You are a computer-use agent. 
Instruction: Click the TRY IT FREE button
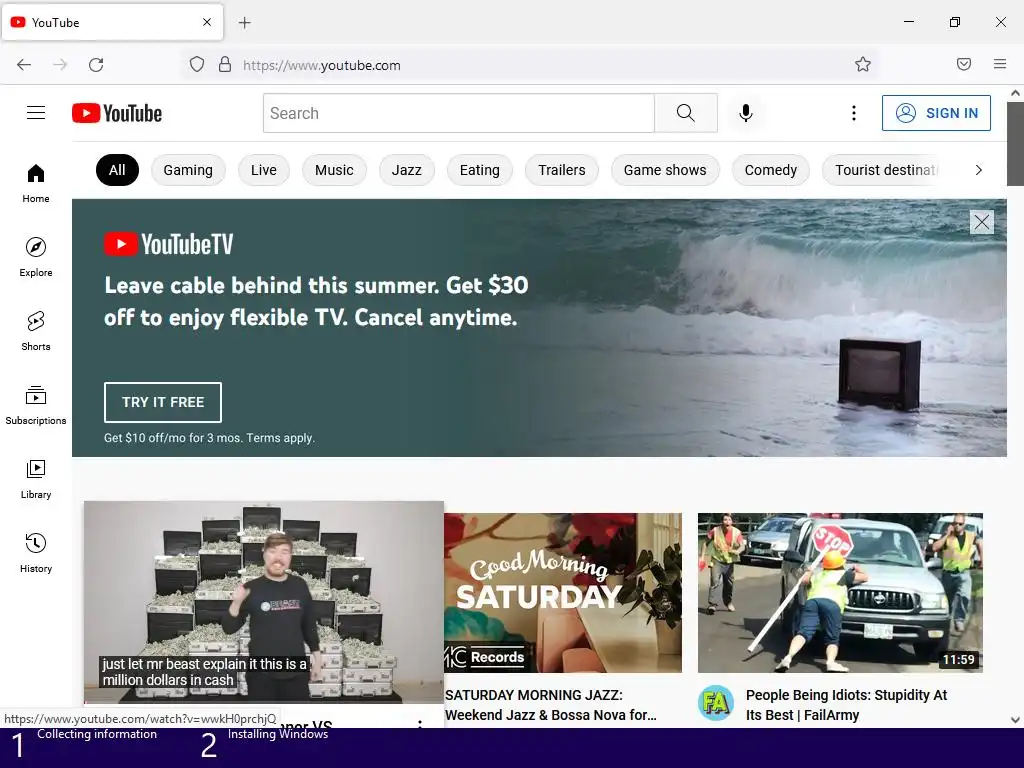(163, 402)
